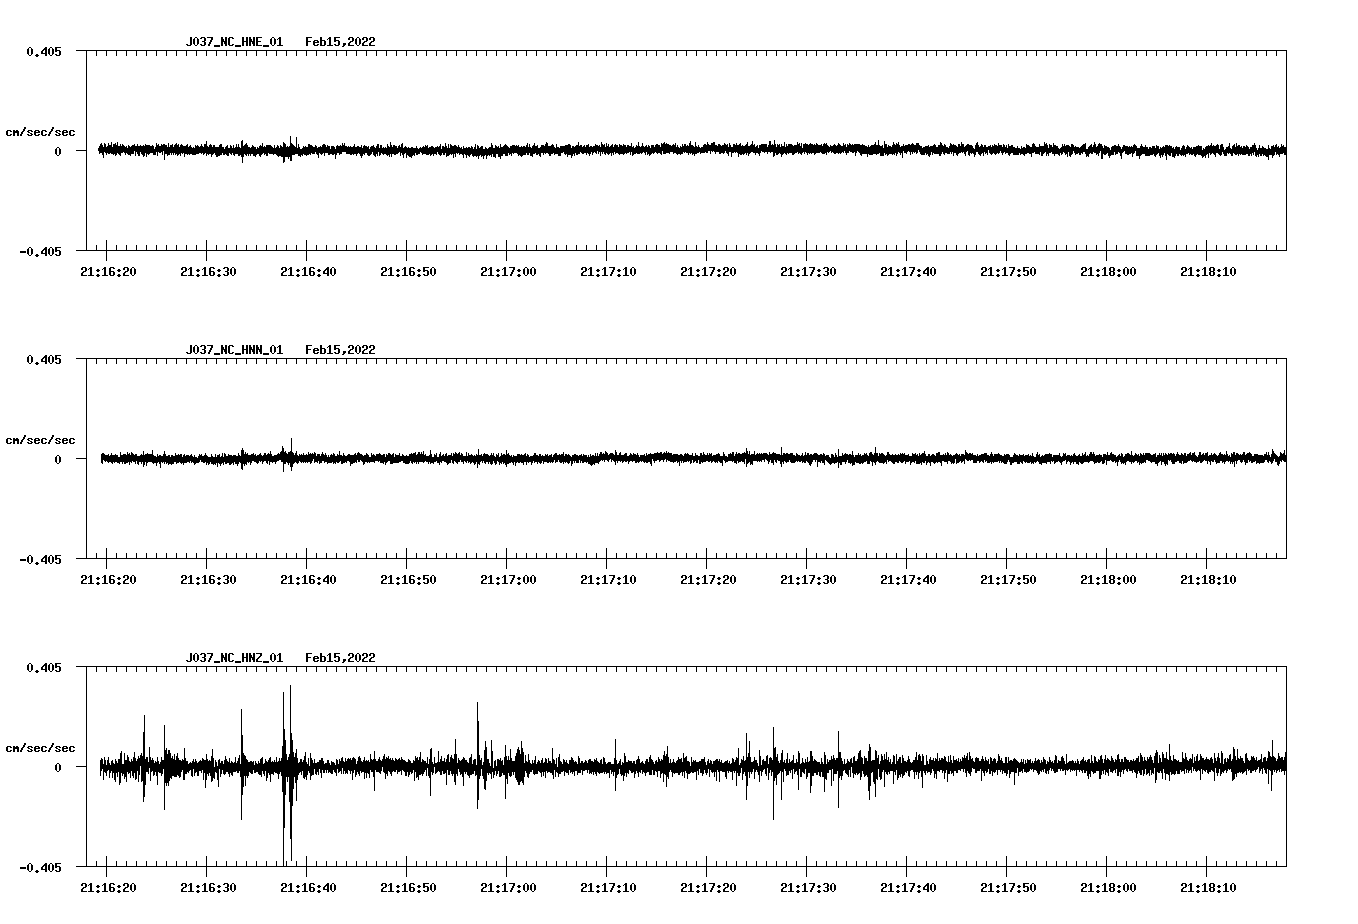Screen dimensions: 1358x924
Task: Click the Feb15,2022 date on HNE plot
Action: tap(340, 42)
